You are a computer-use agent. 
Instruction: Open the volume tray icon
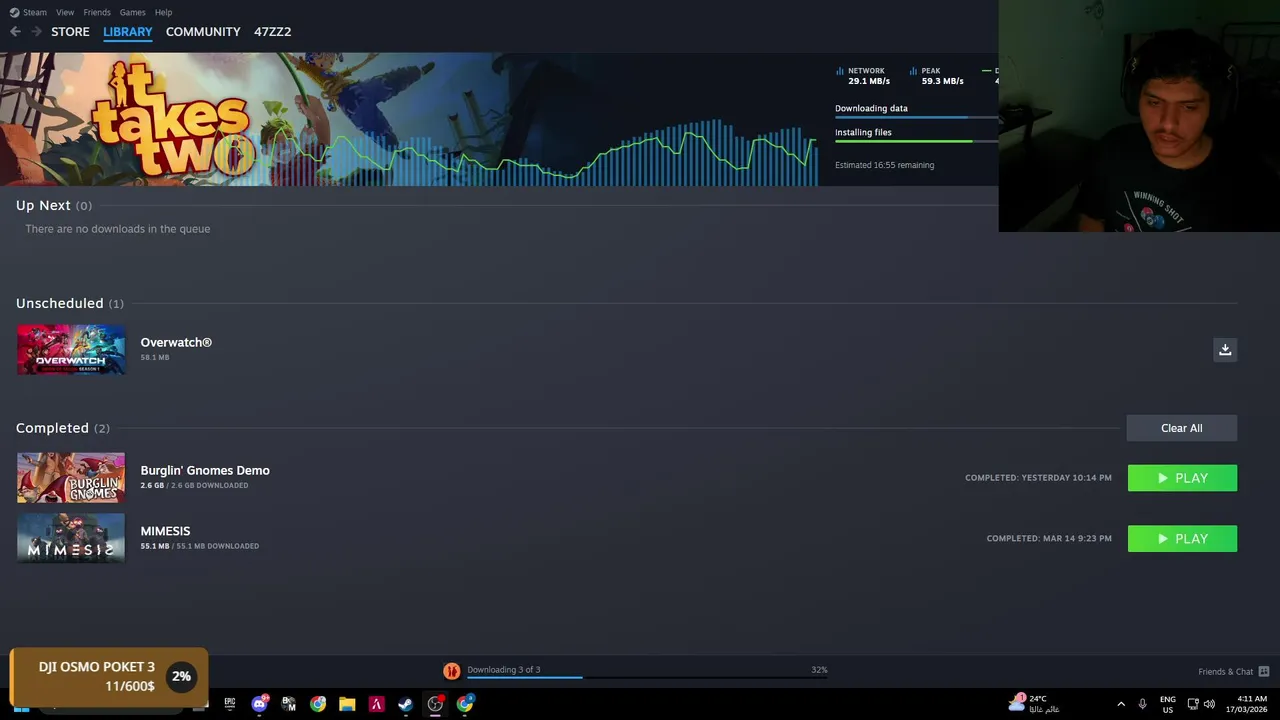tap(1209, 704)
